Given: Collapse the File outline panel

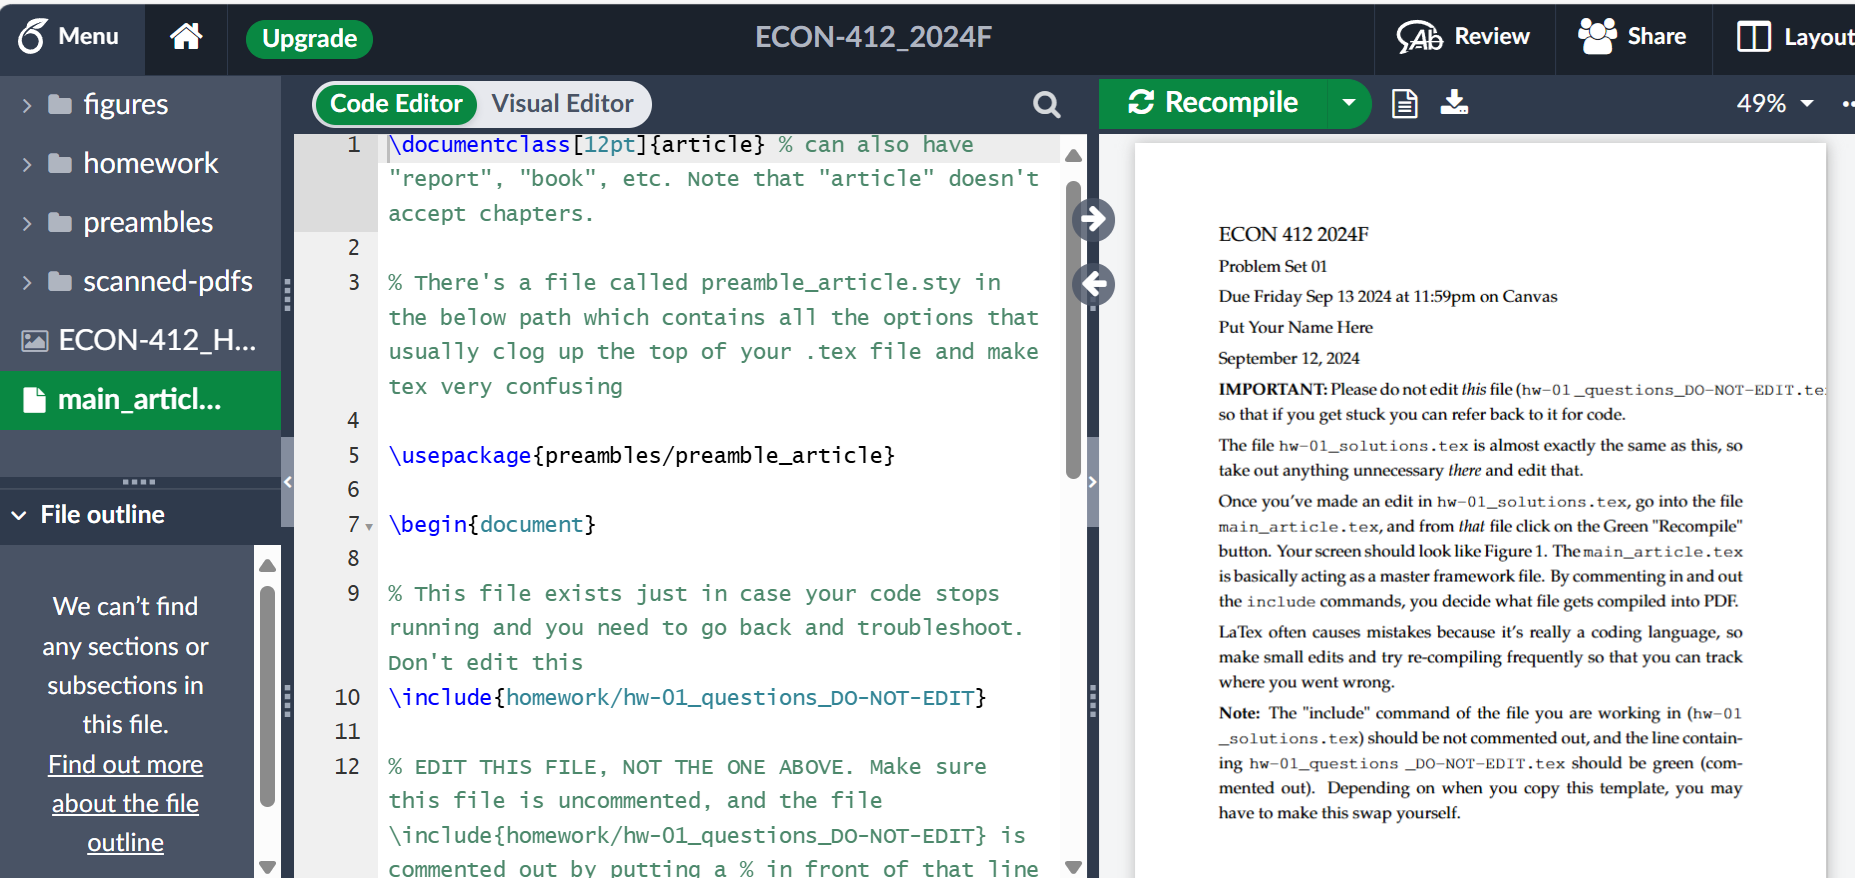Looking at the screenshot, I should point(19,515).
